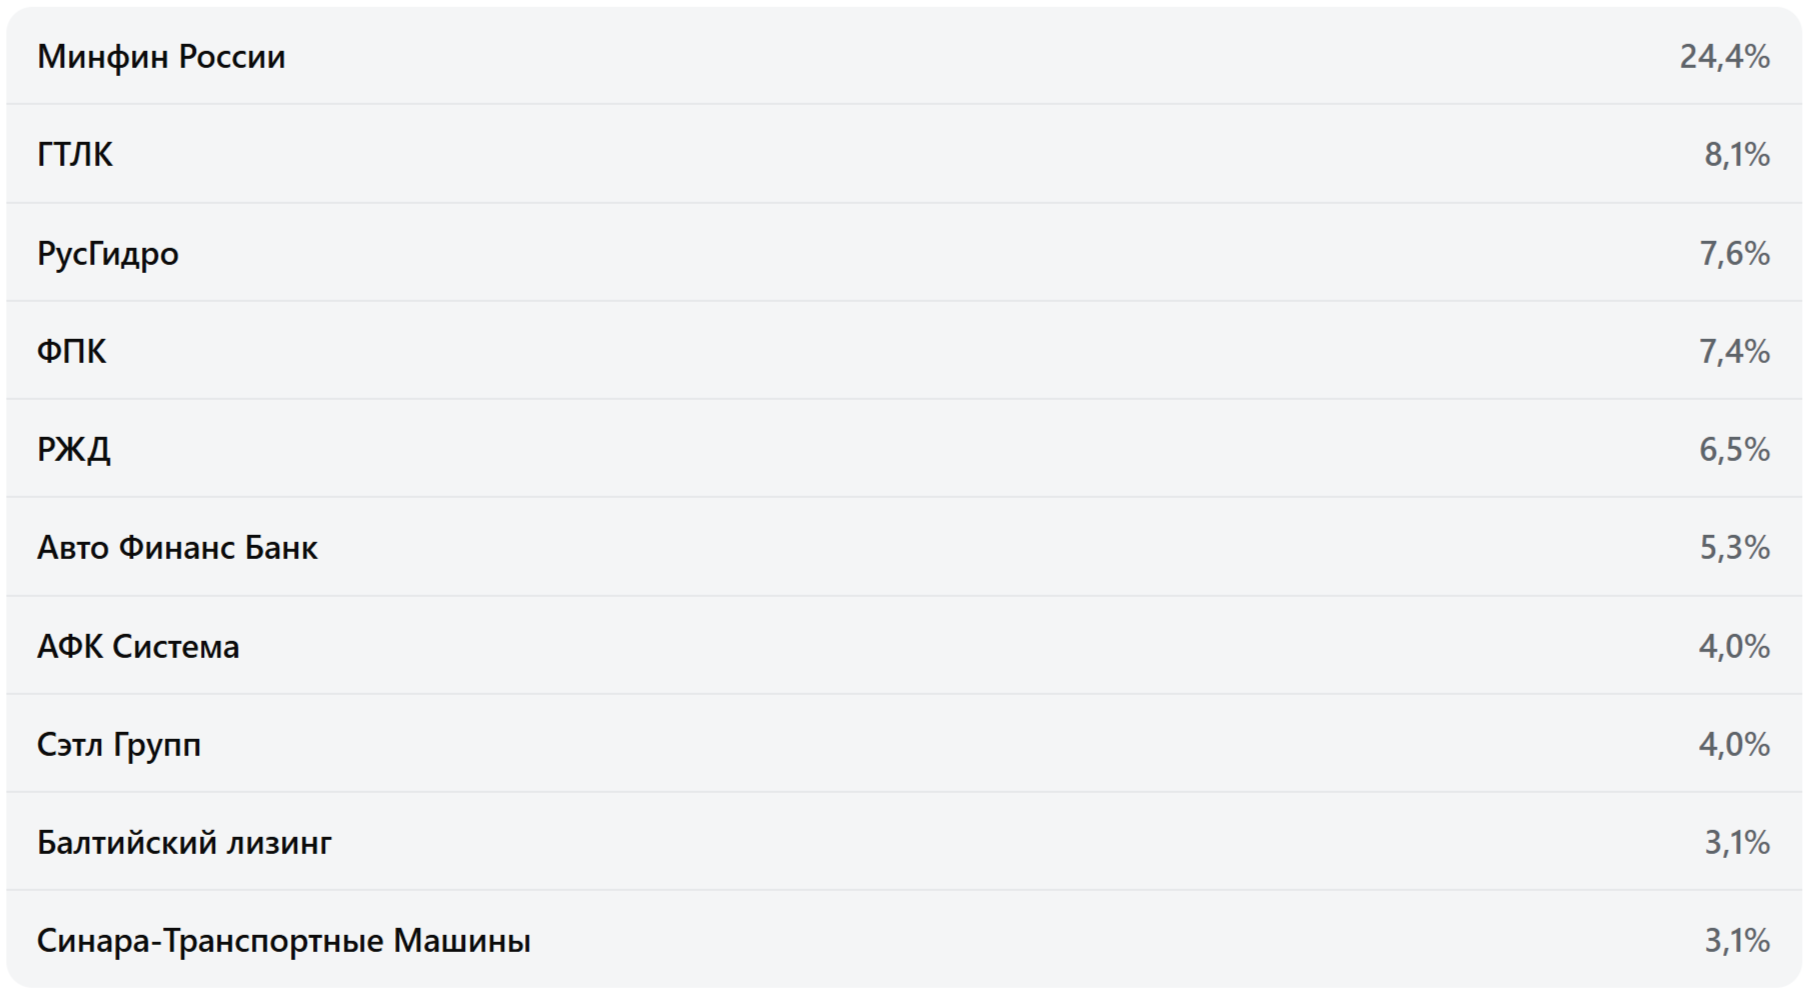Image resolution: width=1808 pixels, height=992 pixels.
Task: Select the 4,0% value for Сэтл Групп
Action: 1734,745
